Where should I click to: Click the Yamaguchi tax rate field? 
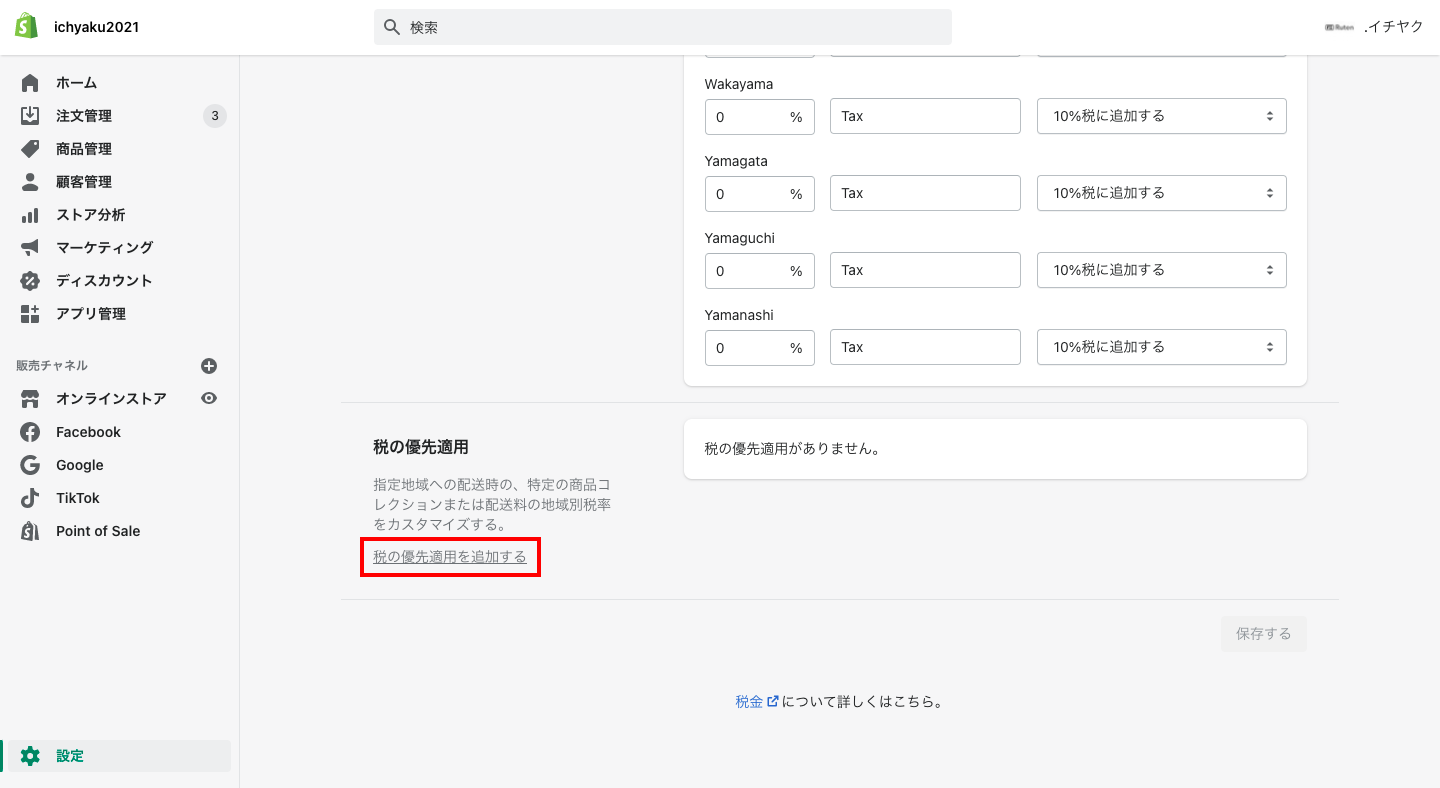tap(760, 270)
